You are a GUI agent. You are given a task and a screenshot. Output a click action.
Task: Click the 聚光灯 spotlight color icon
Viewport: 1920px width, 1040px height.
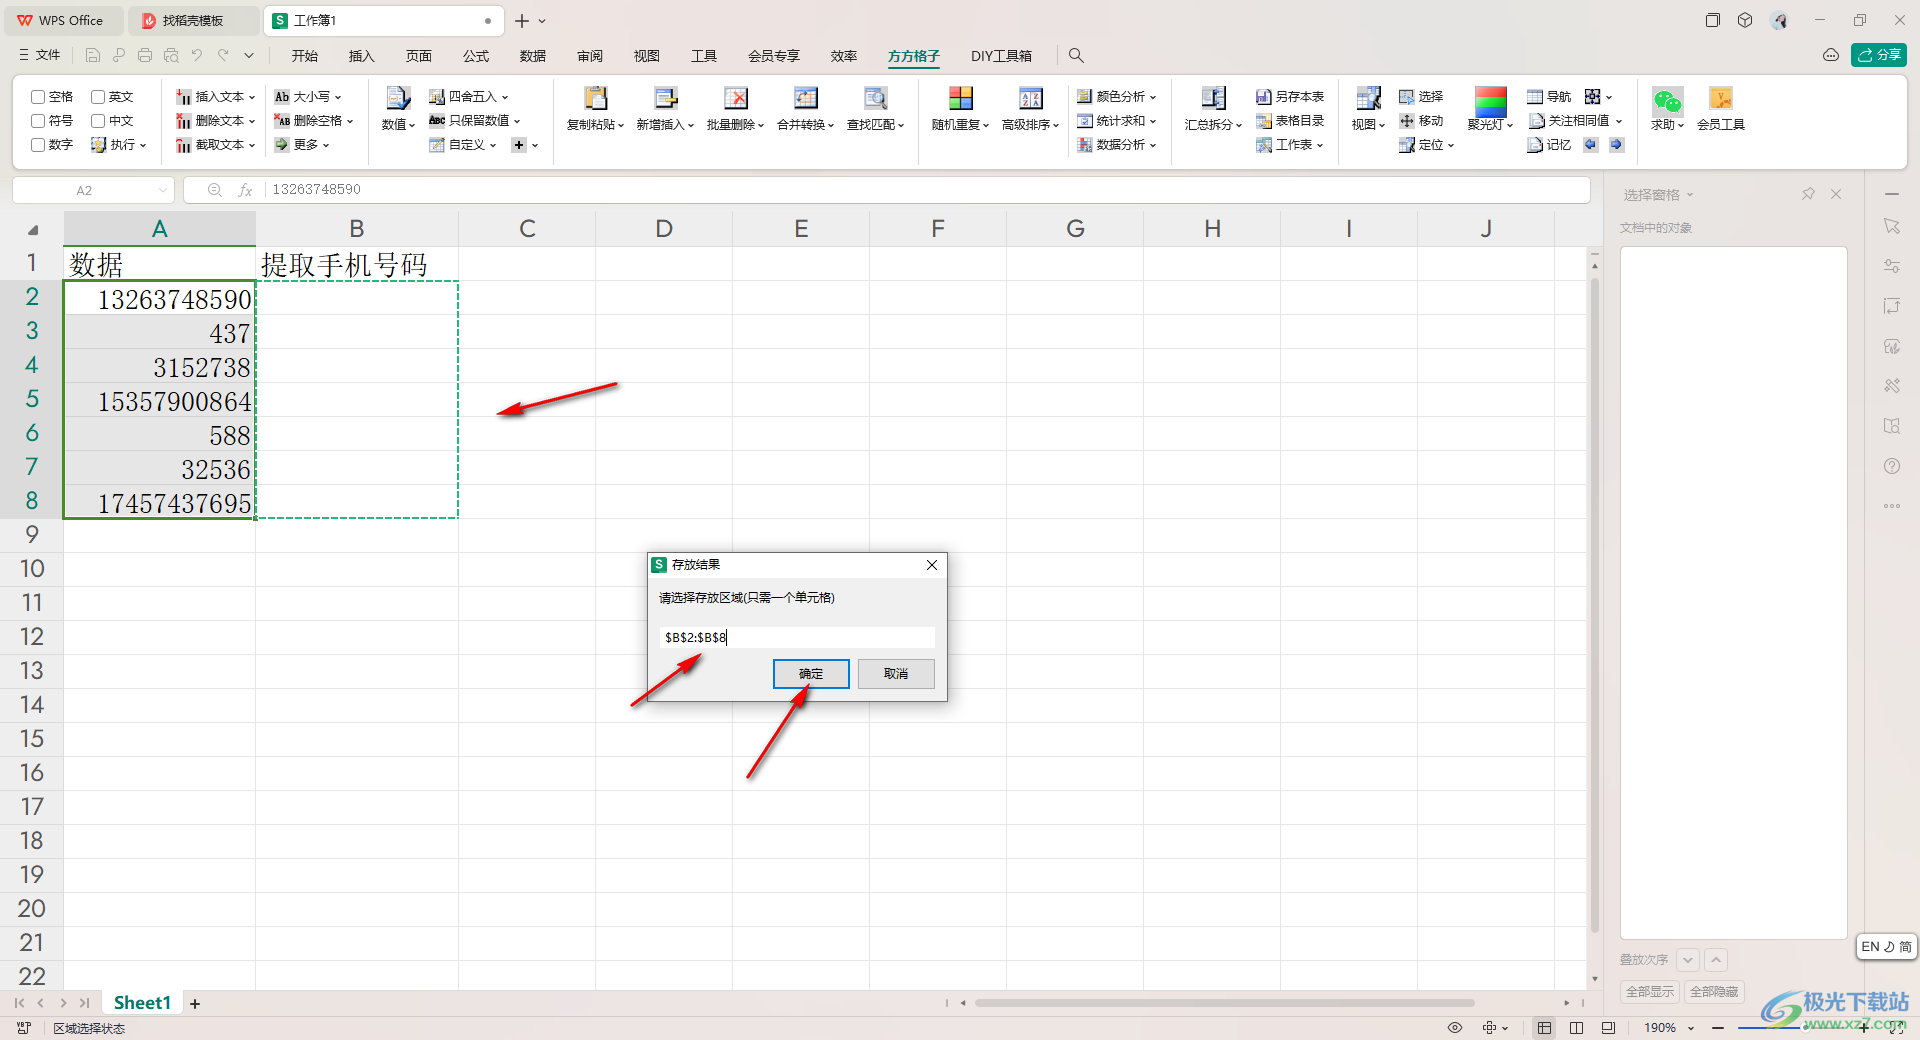pyautogui.click(x=1490, y=100)
